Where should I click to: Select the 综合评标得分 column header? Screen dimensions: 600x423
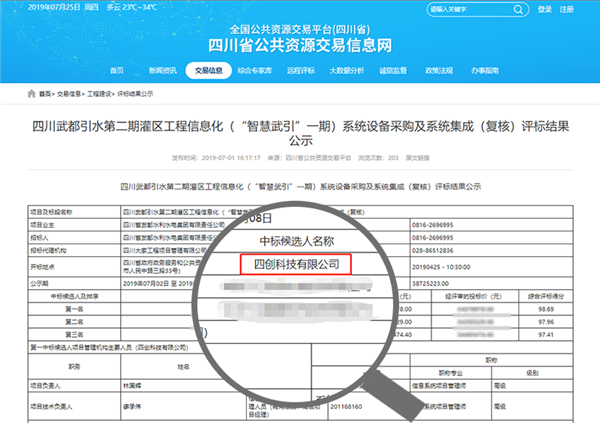coord(546,296)
